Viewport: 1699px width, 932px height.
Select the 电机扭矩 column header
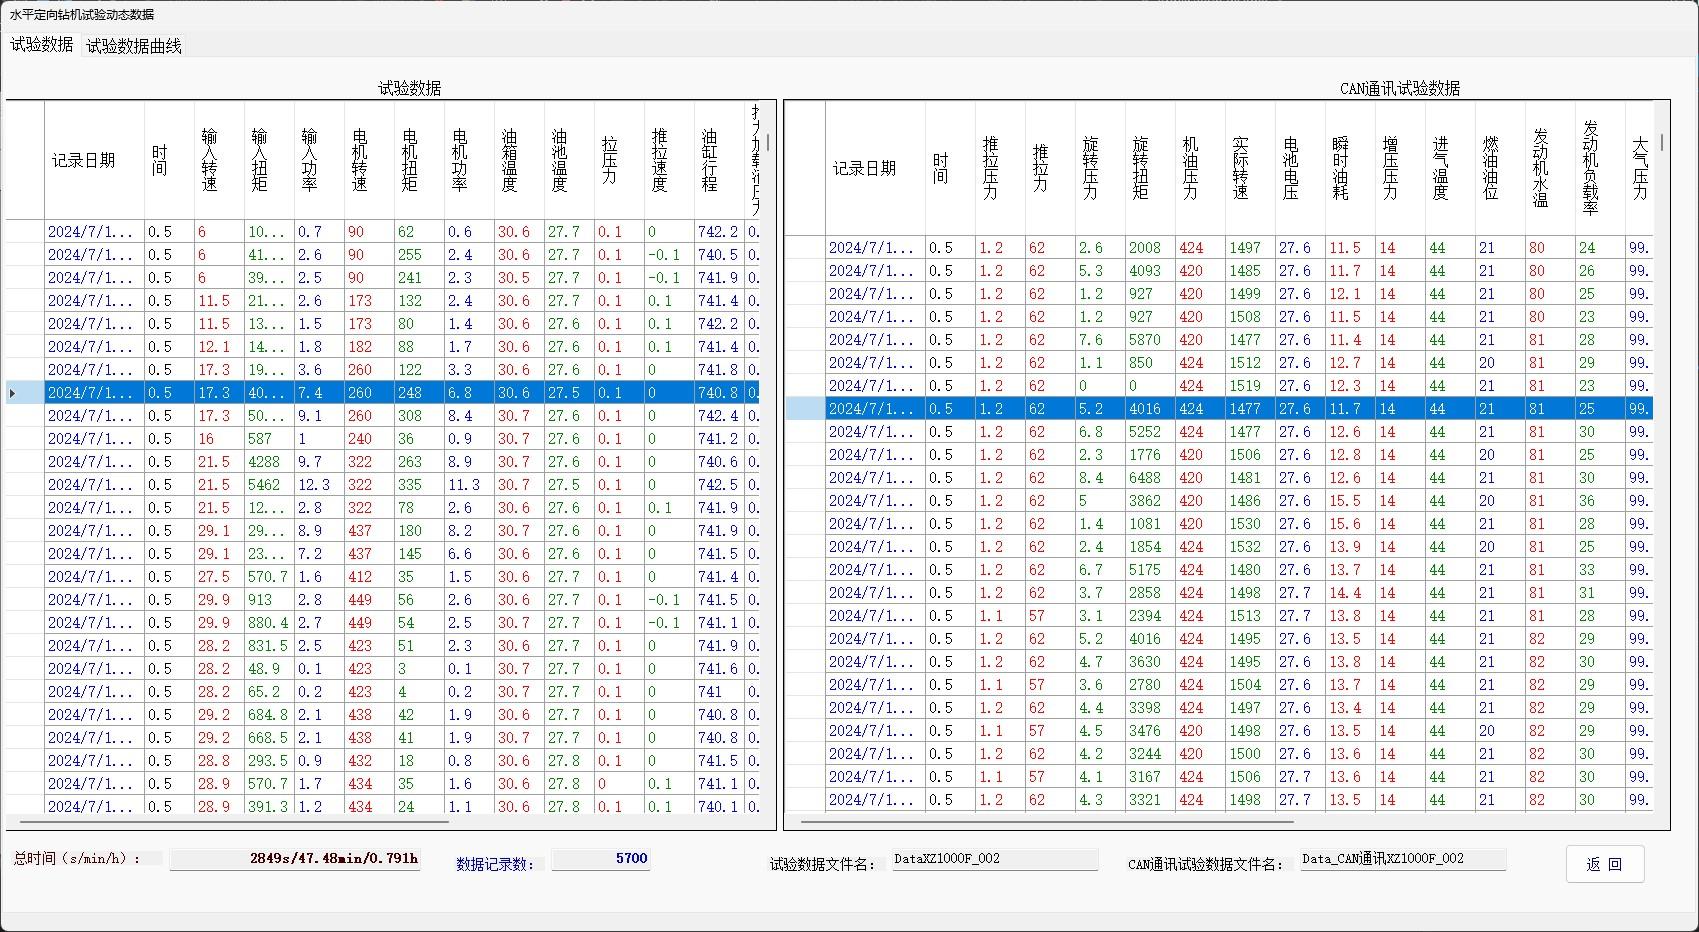click(419, 160)
